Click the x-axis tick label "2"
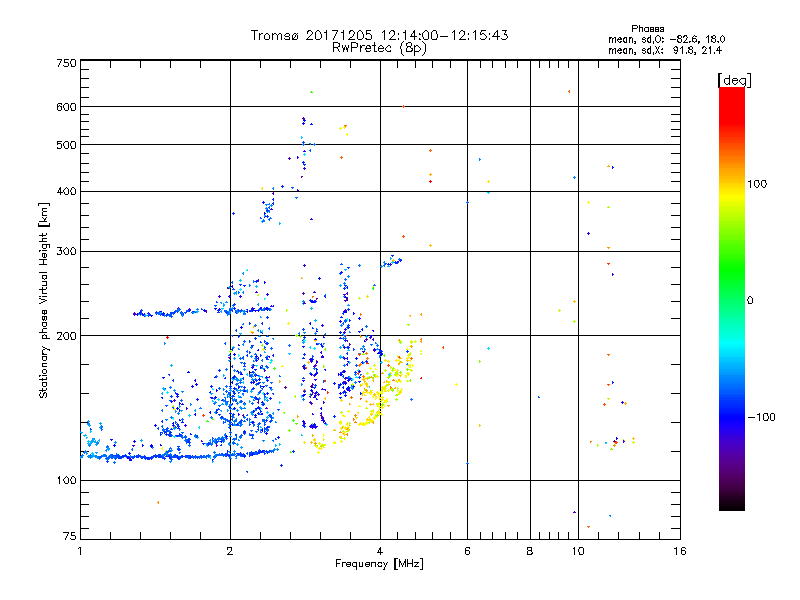This screenshot has width=800, height=600. pyautogui.click(x=230, y=551)
